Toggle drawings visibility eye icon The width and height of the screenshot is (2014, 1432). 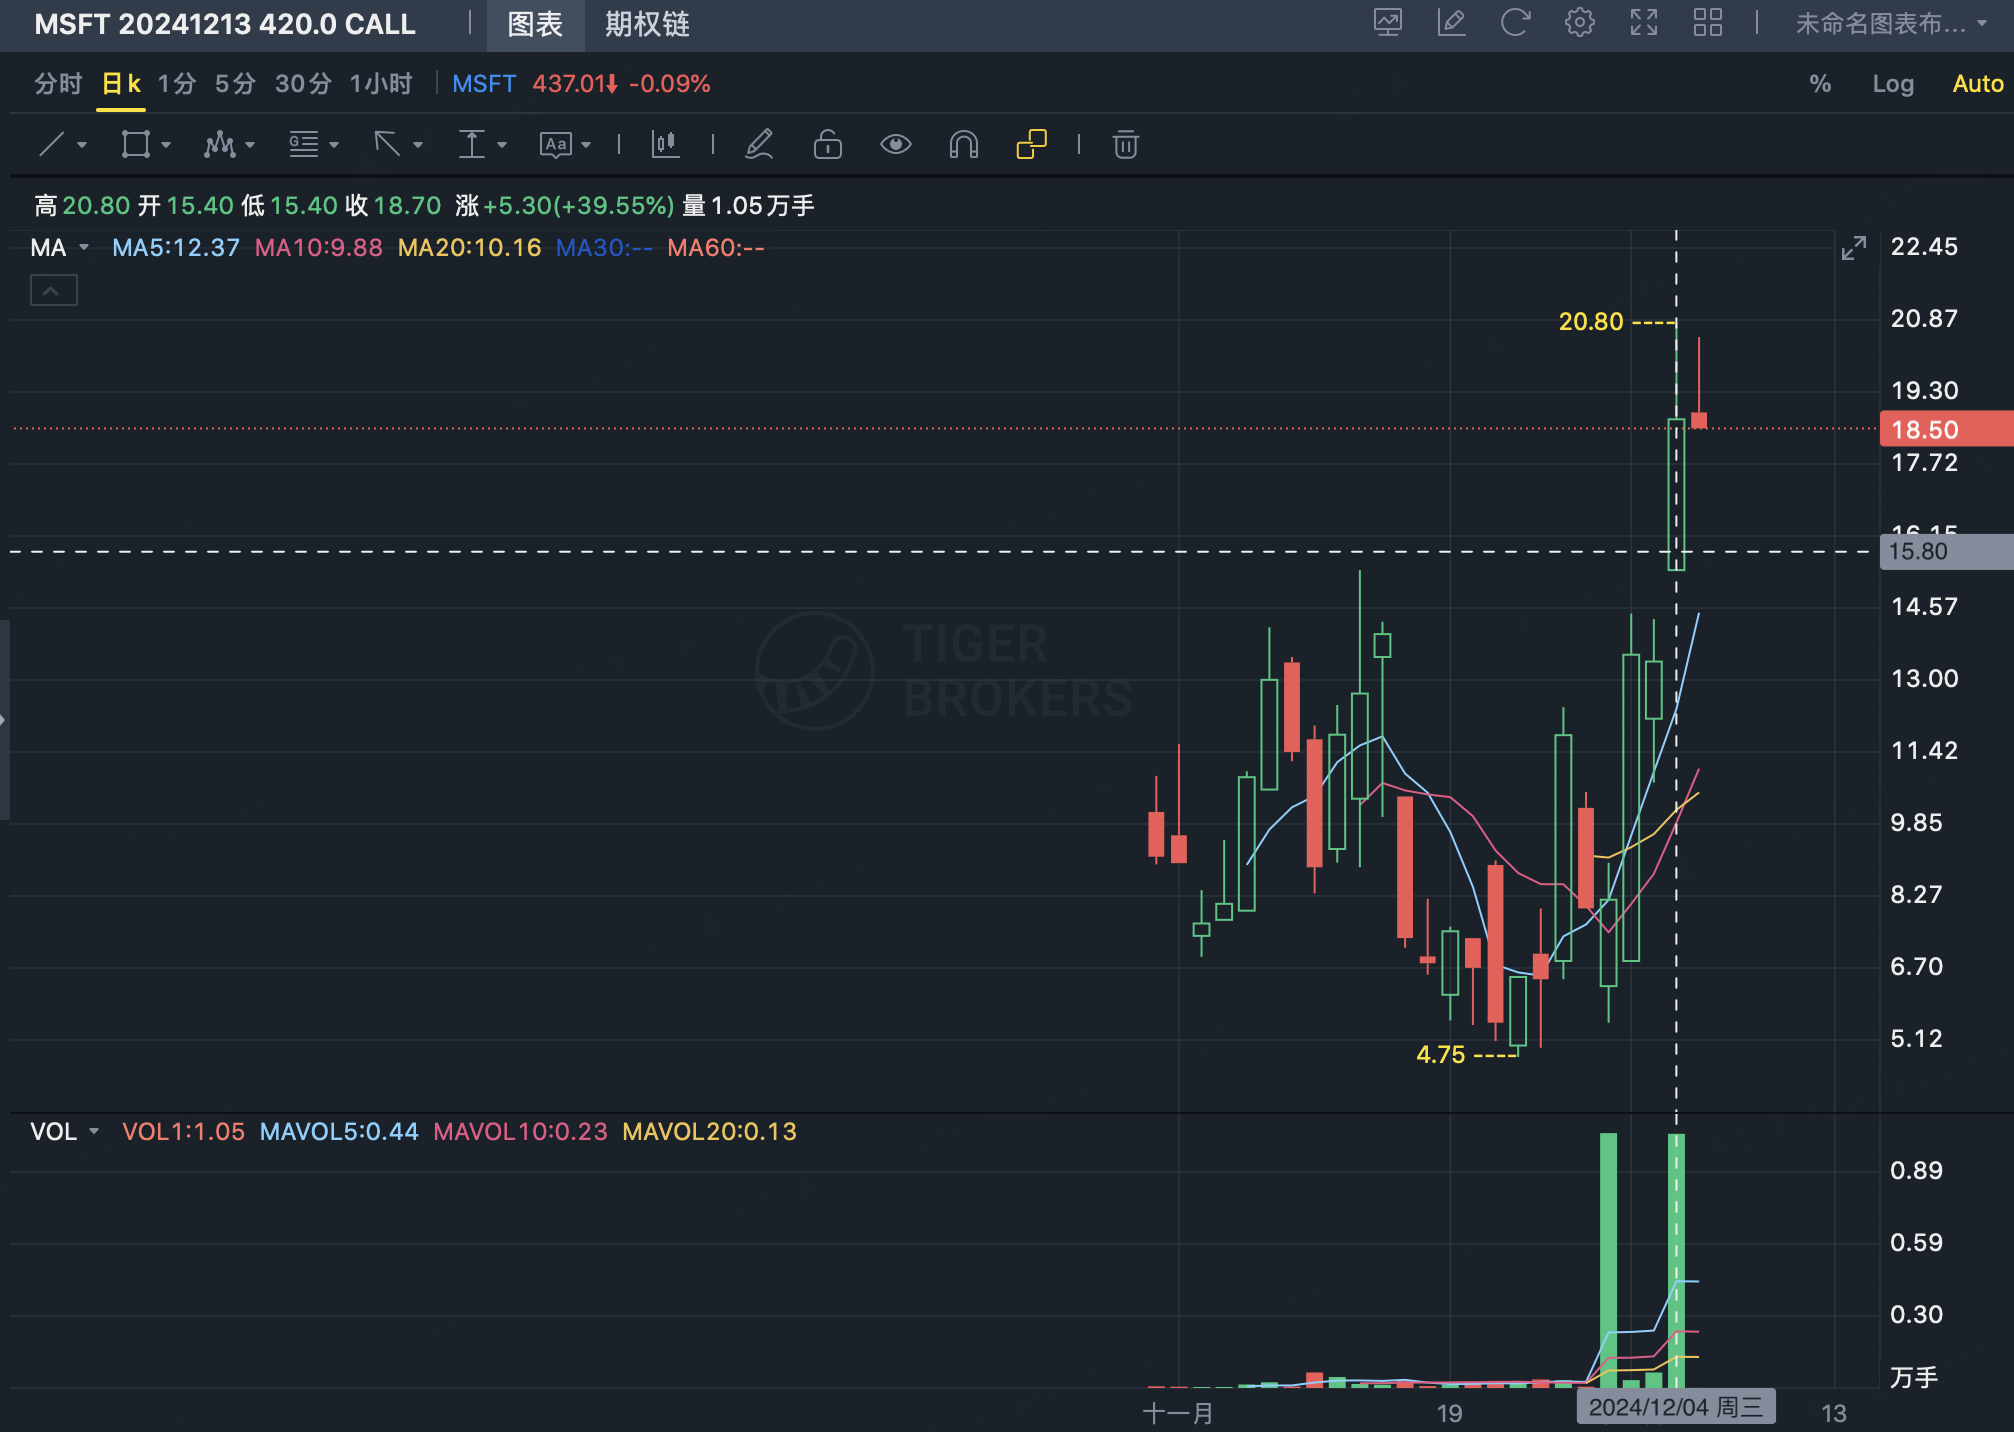[x=895, y=145]
